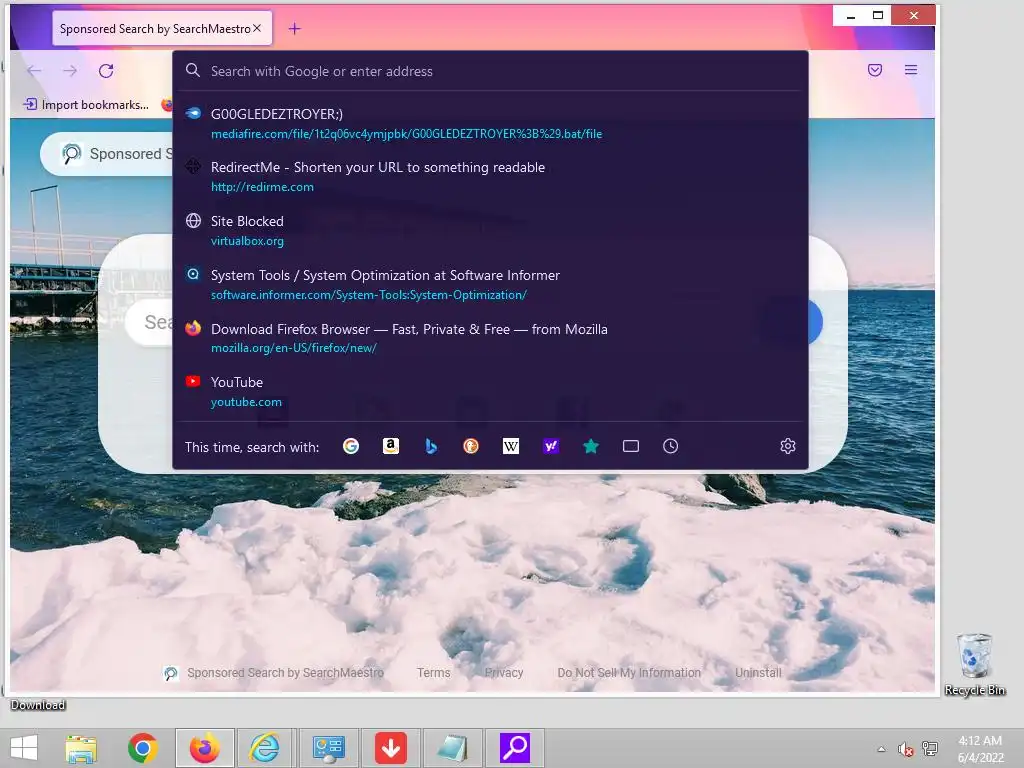Click Privacy link in page footer
Image resolution: width=1024 pixels, height=768 pixels.
[504, 673]
